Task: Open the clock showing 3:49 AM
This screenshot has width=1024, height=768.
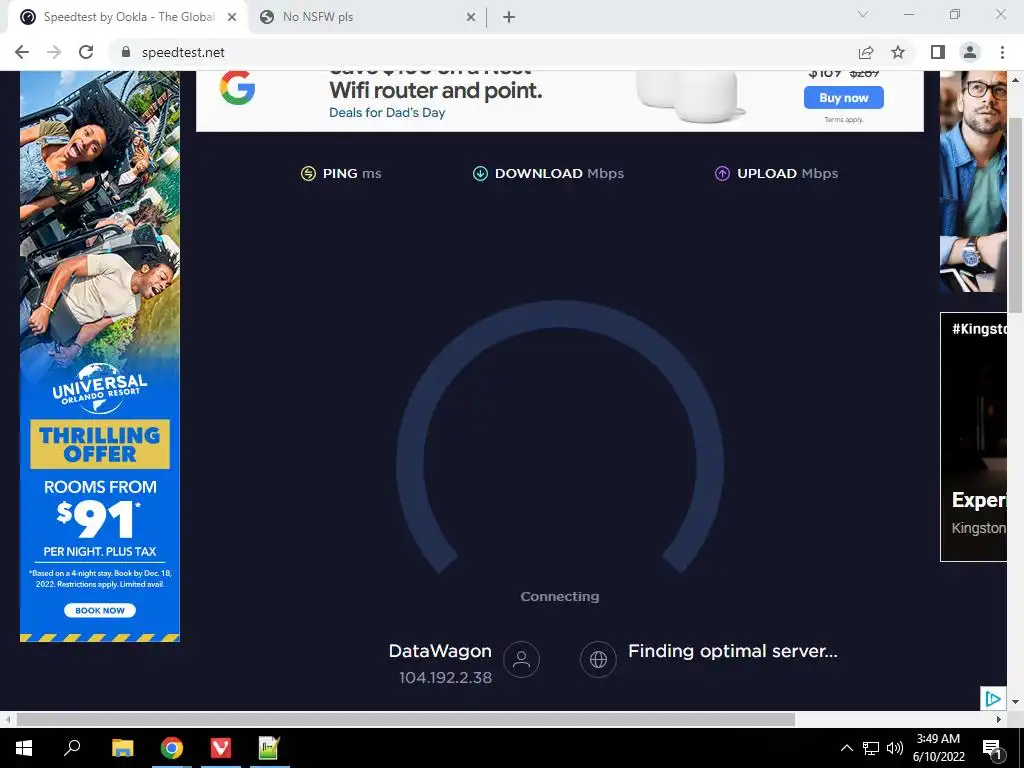Action: [938, 748]
